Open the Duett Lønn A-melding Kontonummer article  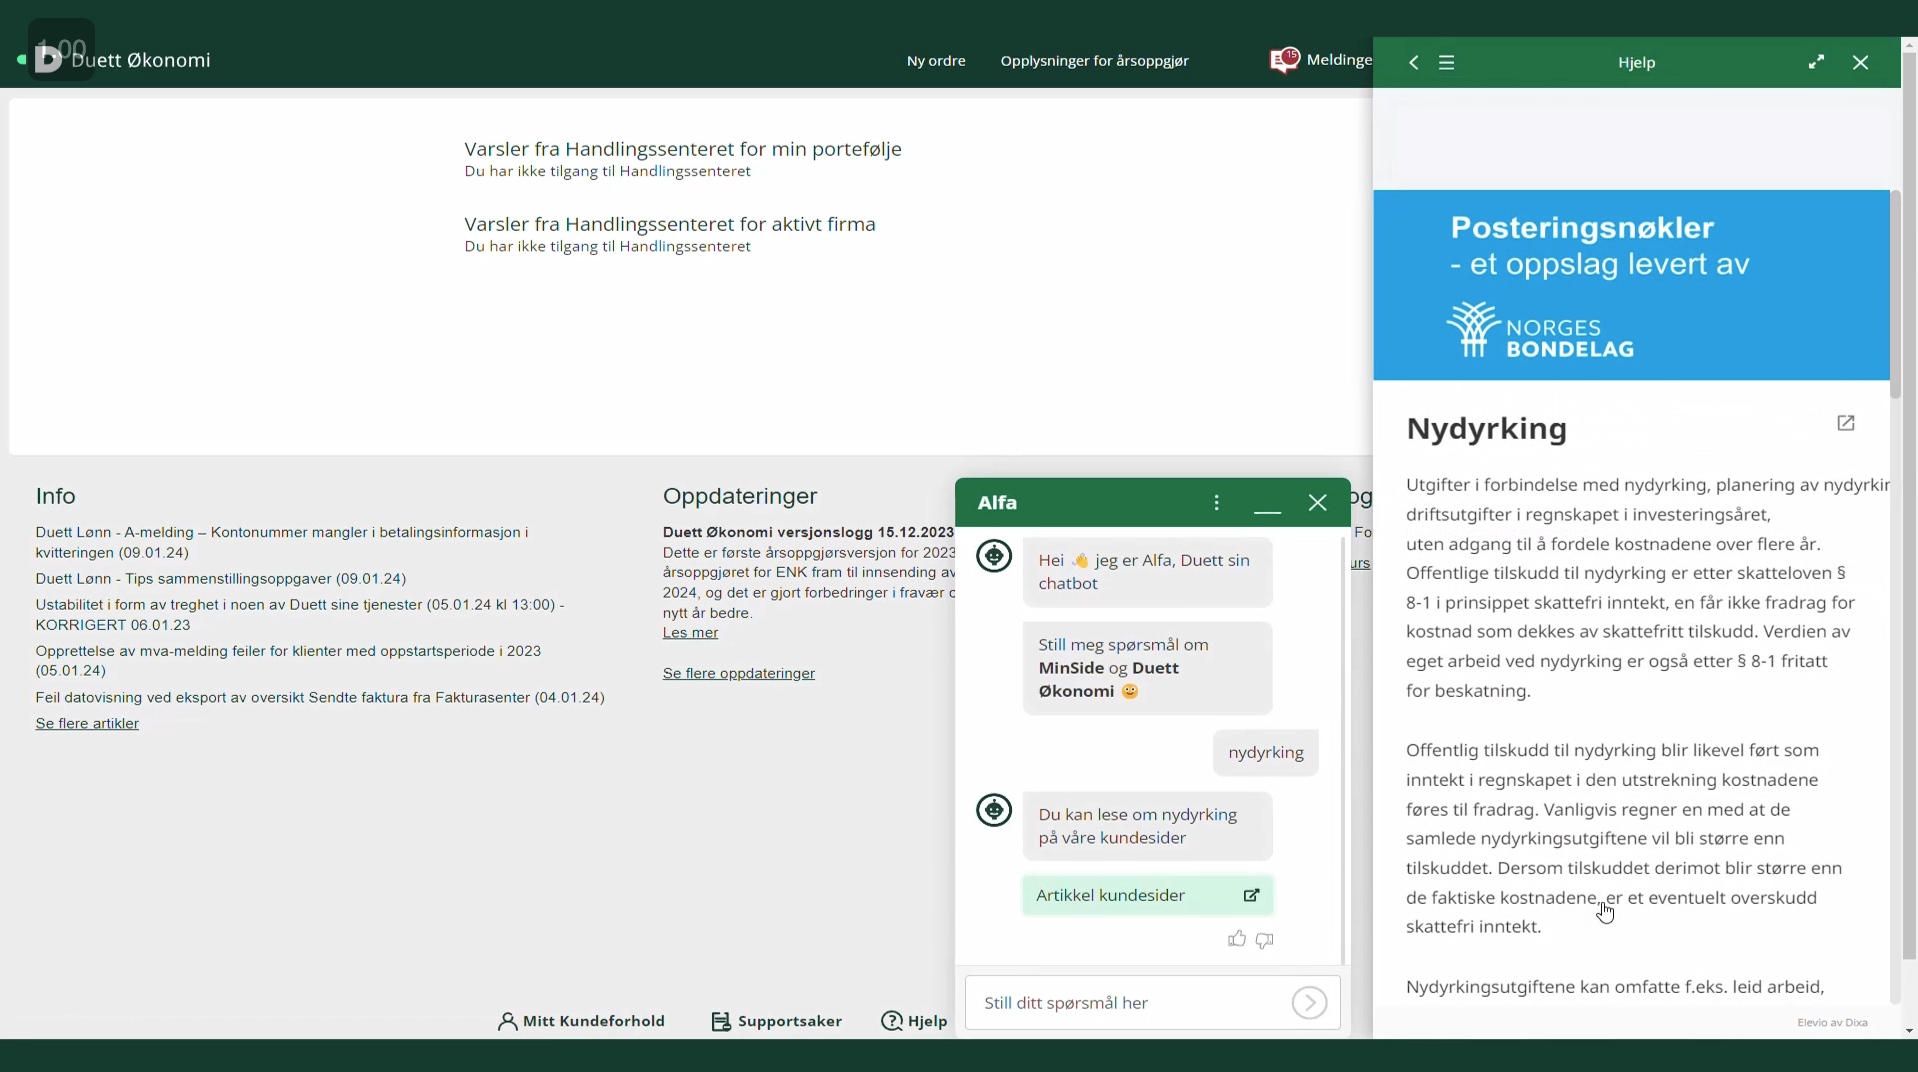tap(282, 542)
